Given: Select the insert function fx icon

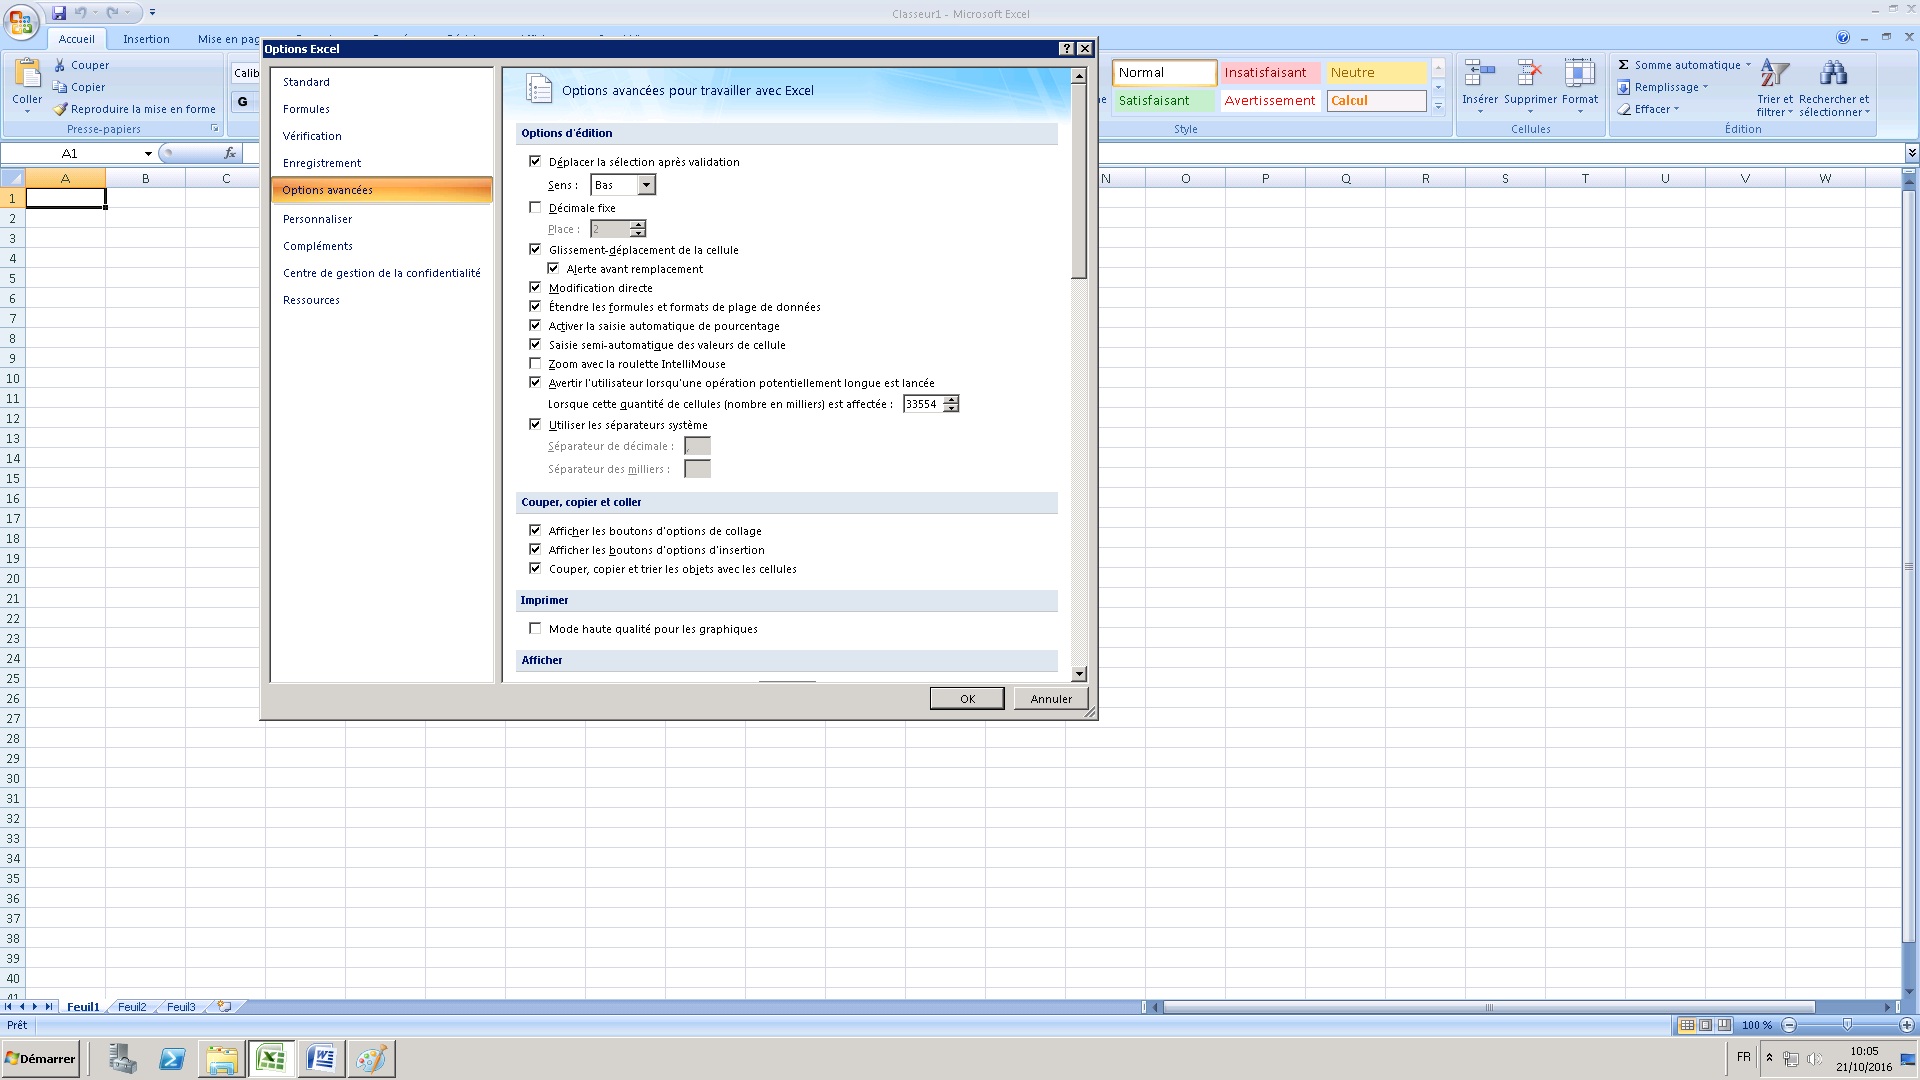Looking at the screenshot, I should click(x=230, y=153).
